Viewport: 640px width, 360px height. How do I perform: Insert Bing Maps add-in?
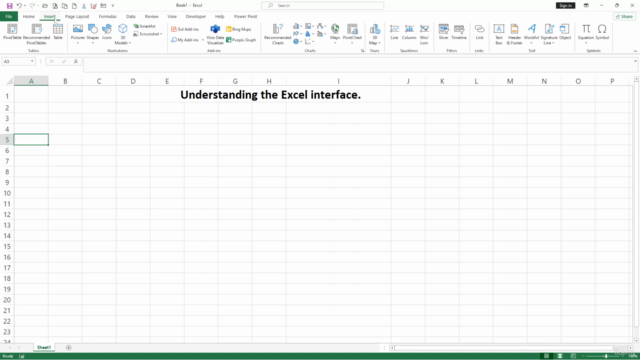tap(239, 29)
